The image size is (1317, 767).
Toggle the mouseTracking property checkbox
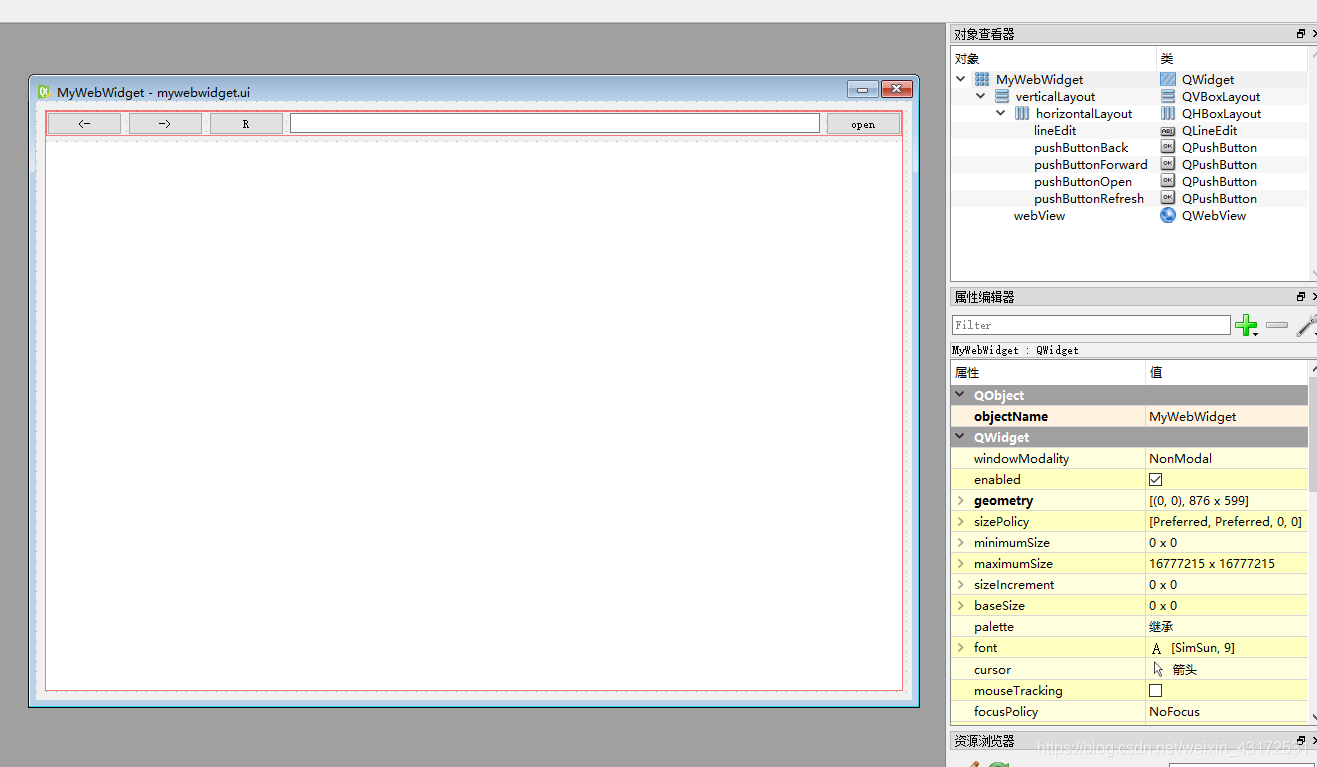[1156, 691]
